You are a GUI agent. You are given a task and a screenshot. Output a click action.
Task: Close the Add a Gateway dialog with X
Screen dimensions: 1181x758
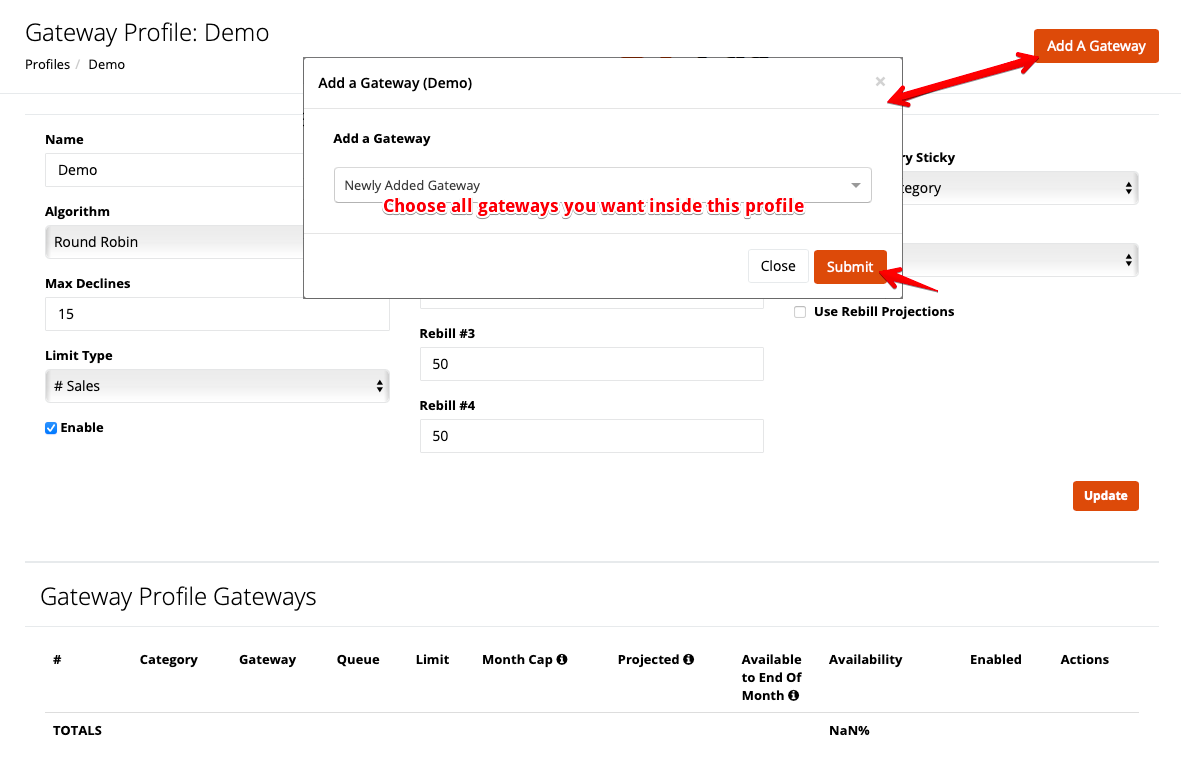pos(880,82)
